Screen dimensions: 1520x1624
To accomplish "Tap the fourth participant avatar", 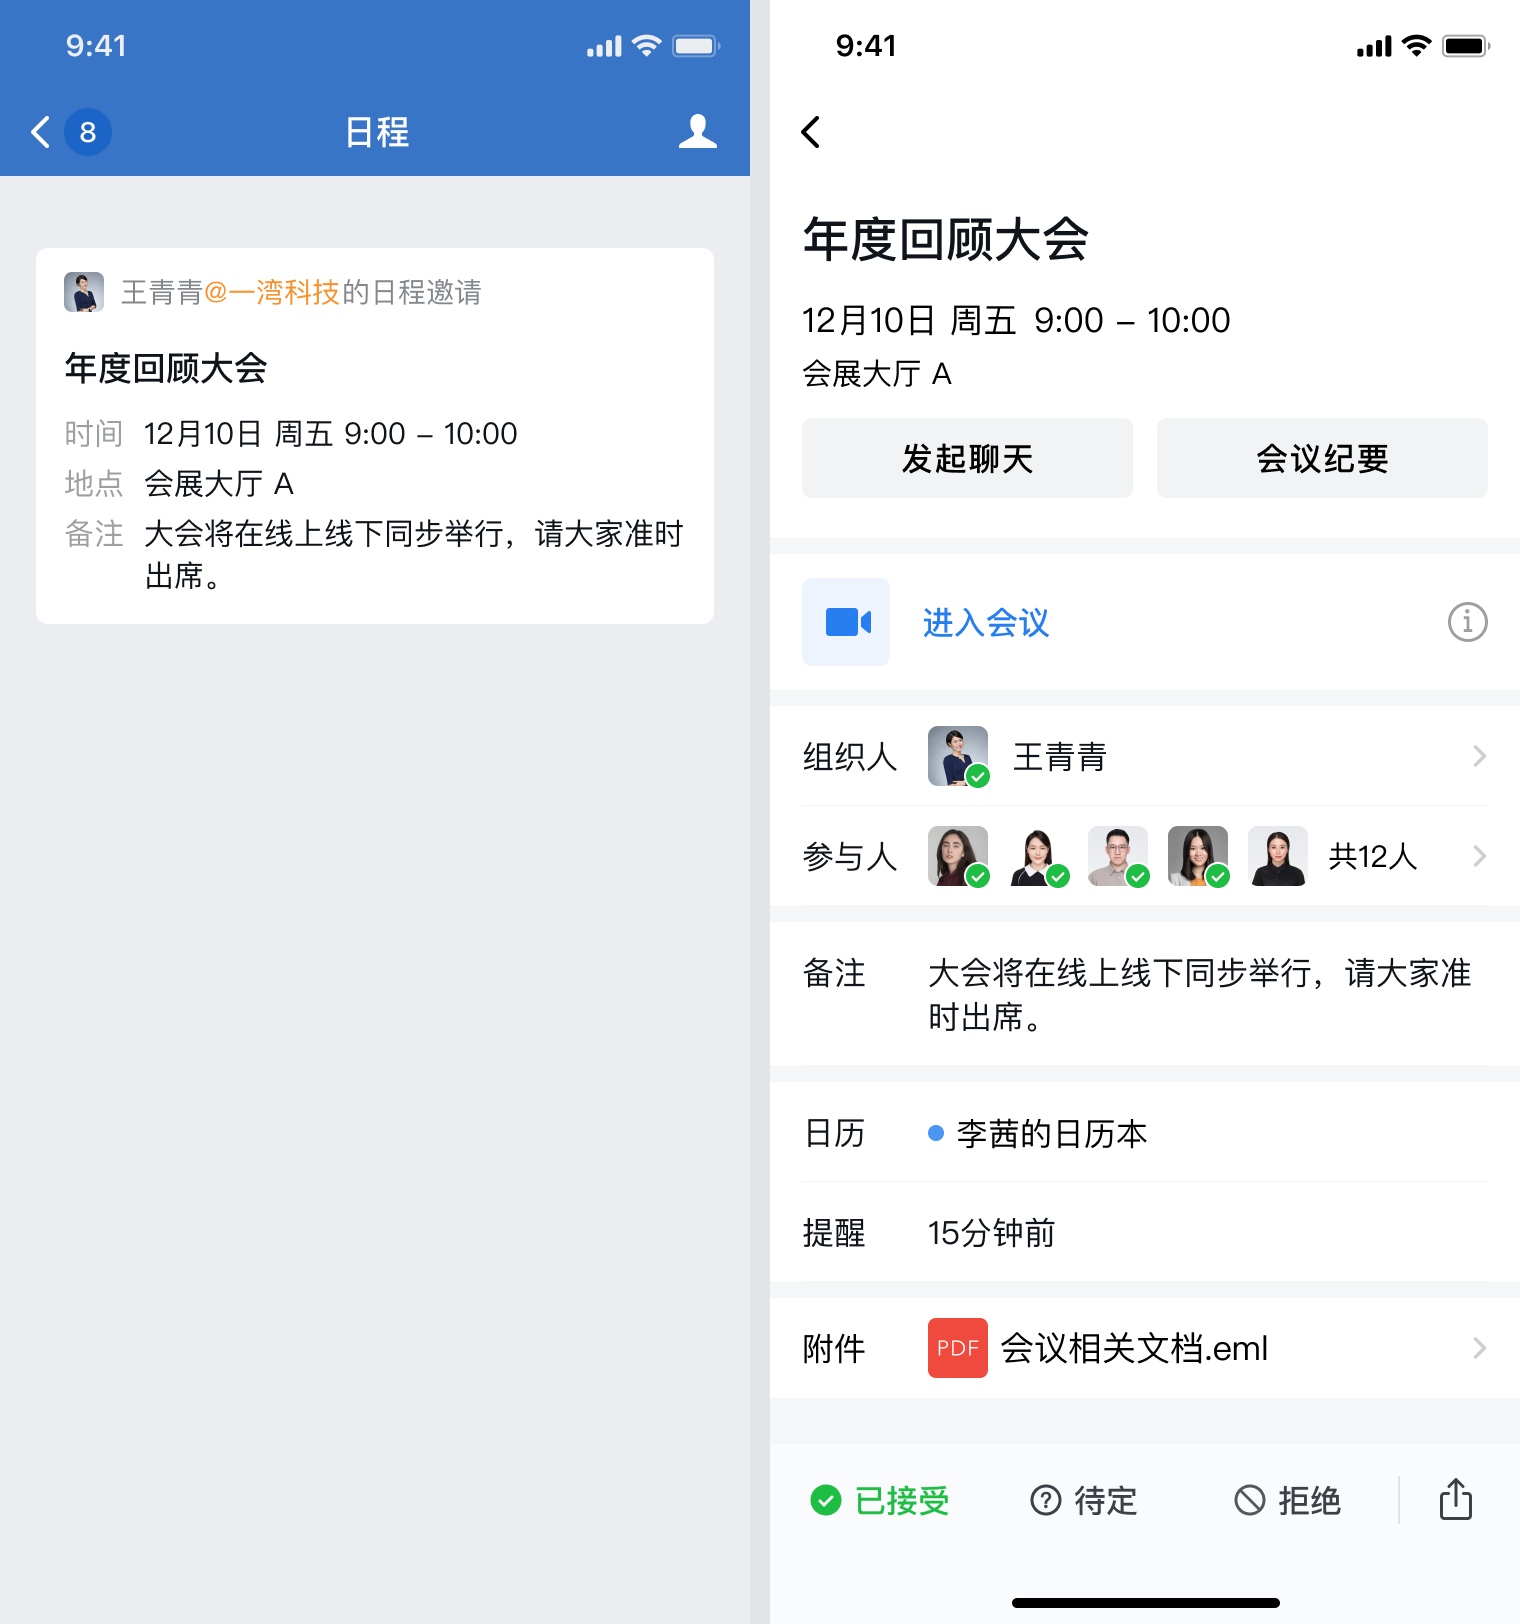I will point(1198,856).
